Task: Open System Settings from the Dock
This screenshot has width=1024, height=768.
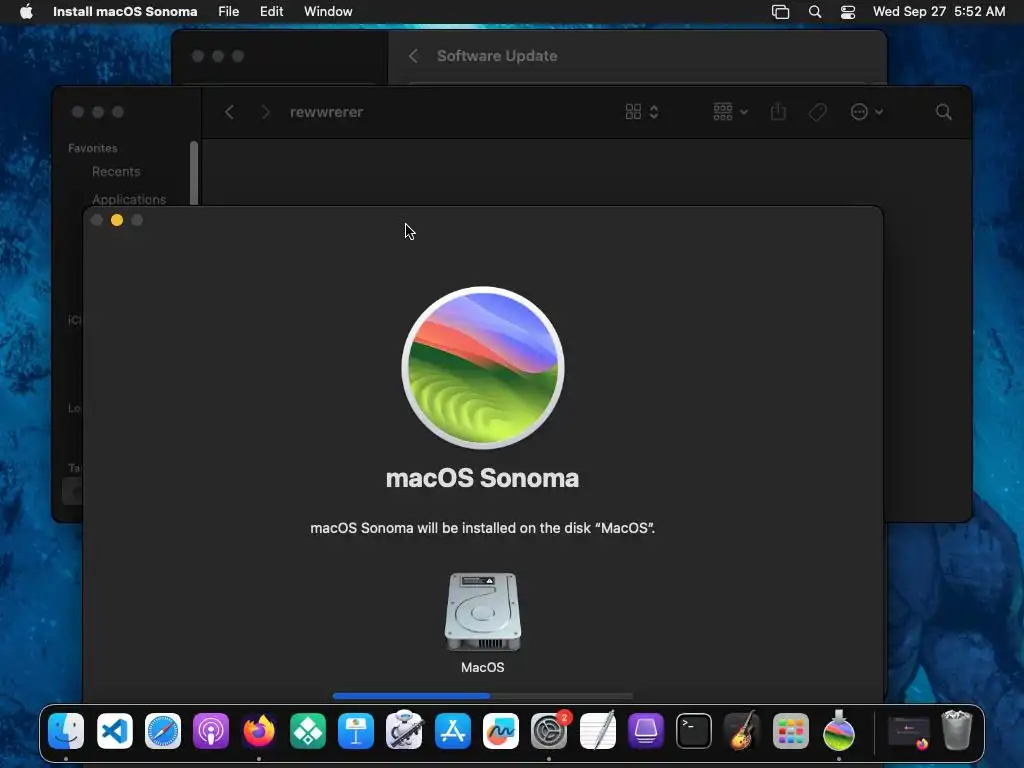Action: pos(549,731)
